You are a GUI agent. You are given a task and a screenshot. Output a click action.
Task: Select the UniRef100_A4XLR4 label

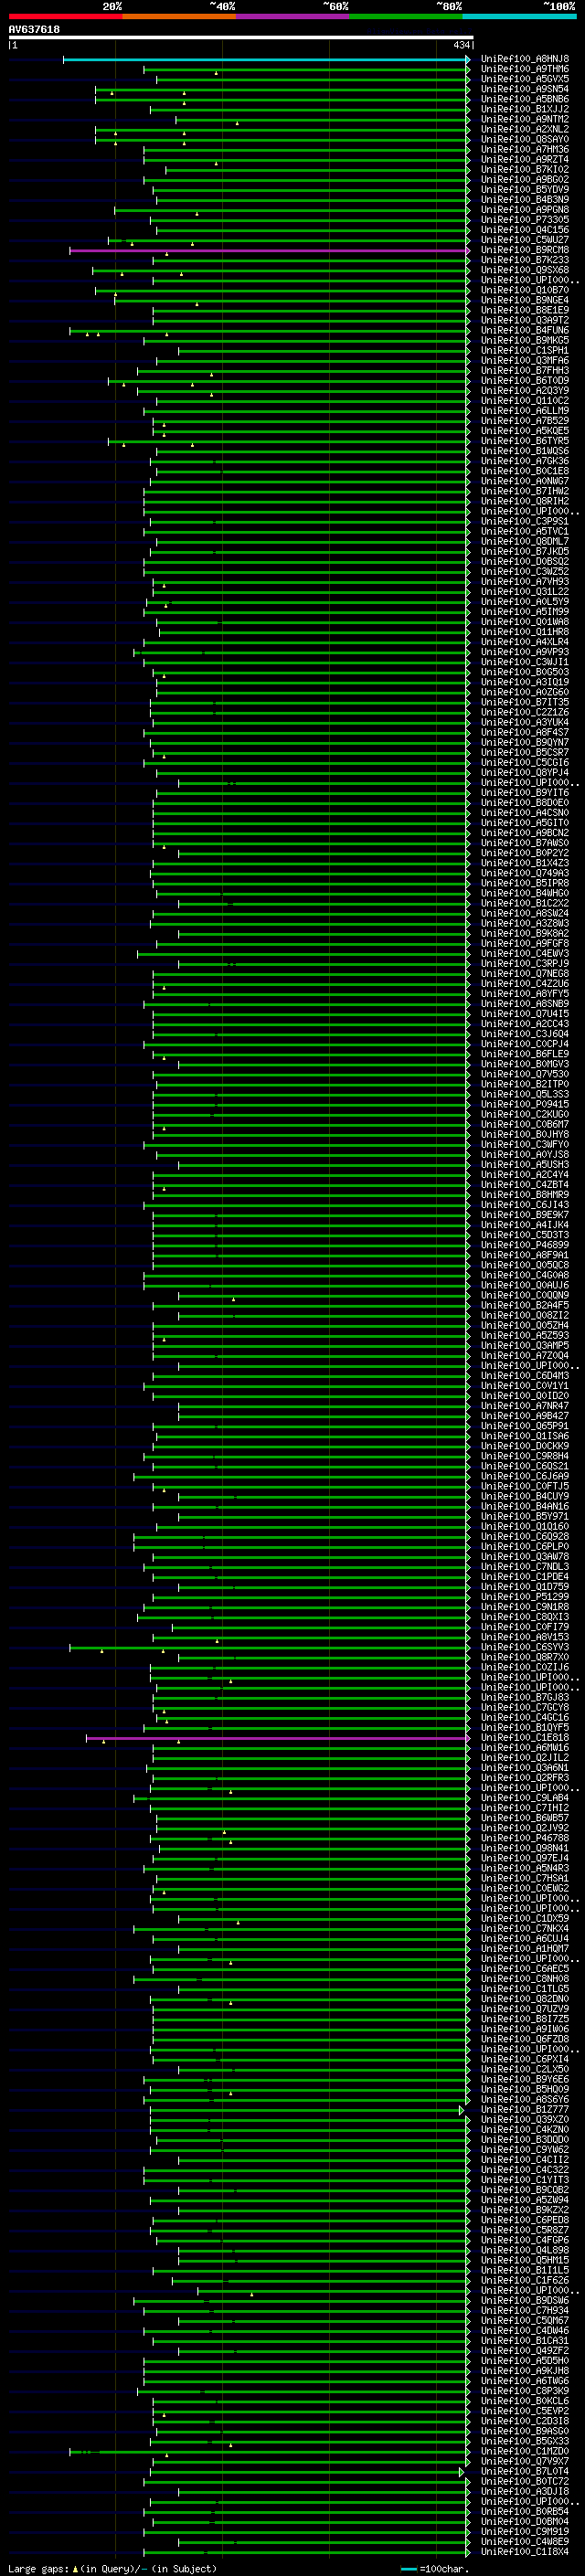point(525,643)
